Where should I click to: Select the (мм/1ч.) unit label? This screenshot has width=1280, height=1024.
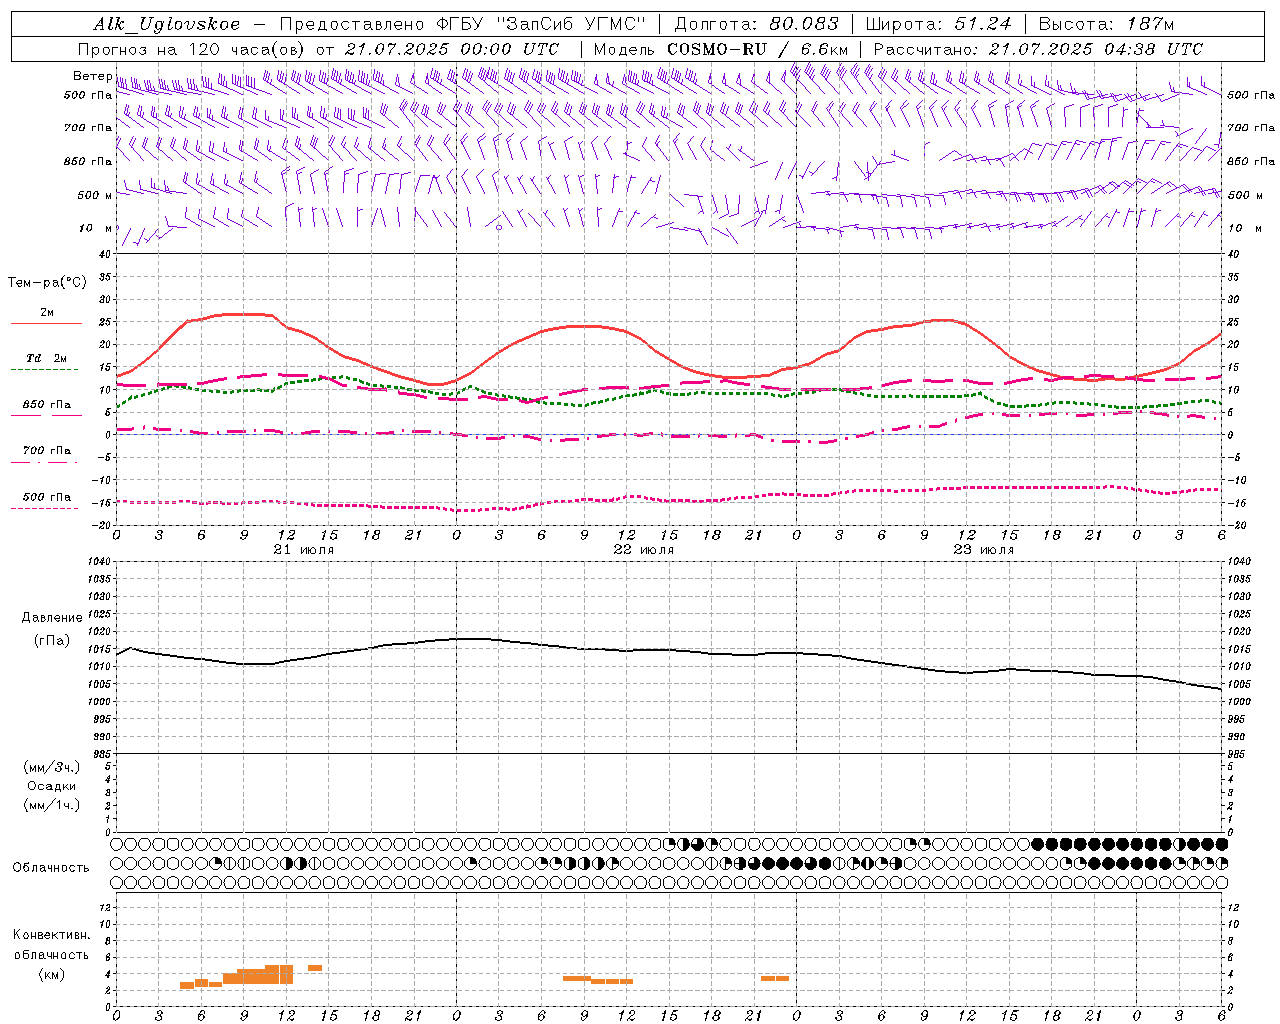tap(51, 805)
